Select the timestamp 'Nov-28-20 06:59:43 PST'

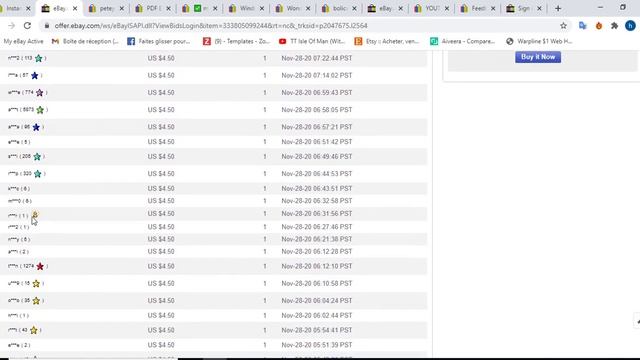point(317,93)
